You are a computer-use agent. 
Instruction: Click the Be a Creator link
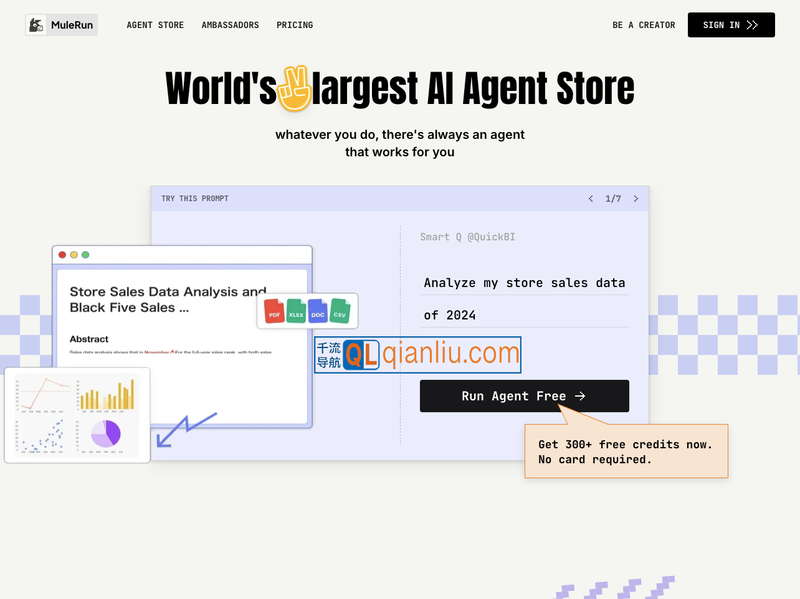(643, 25)
